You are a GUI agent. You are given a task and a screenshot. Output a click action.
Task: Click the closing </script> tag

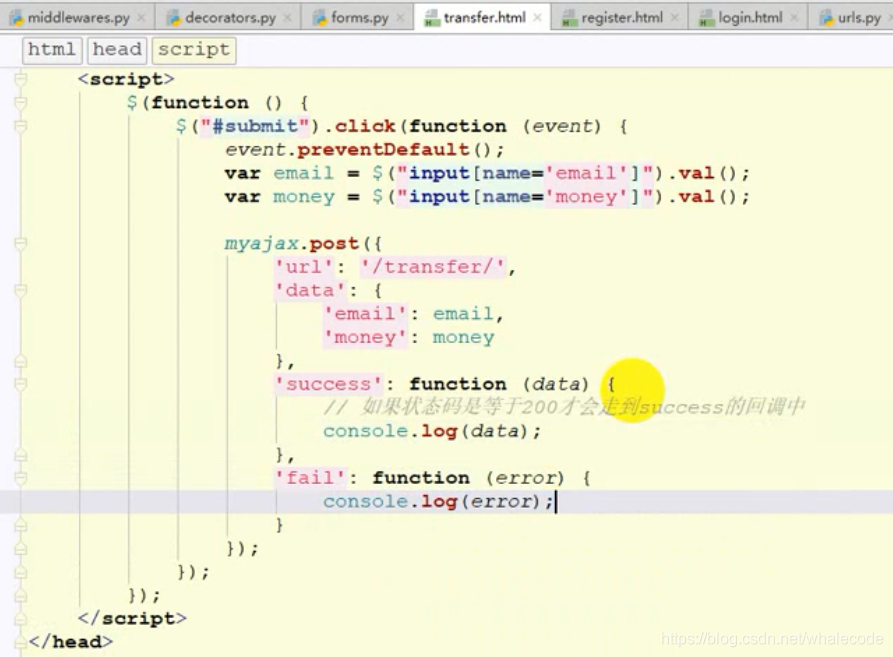pos(132,618)
